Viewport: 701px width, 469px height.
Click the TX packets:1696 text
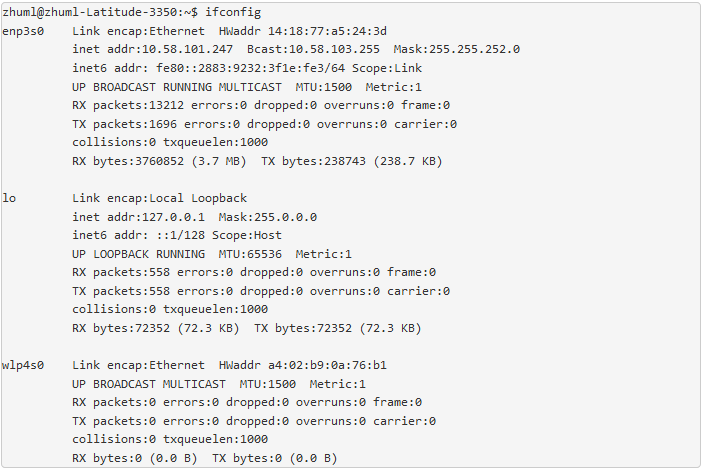click(x=124, y=124)
